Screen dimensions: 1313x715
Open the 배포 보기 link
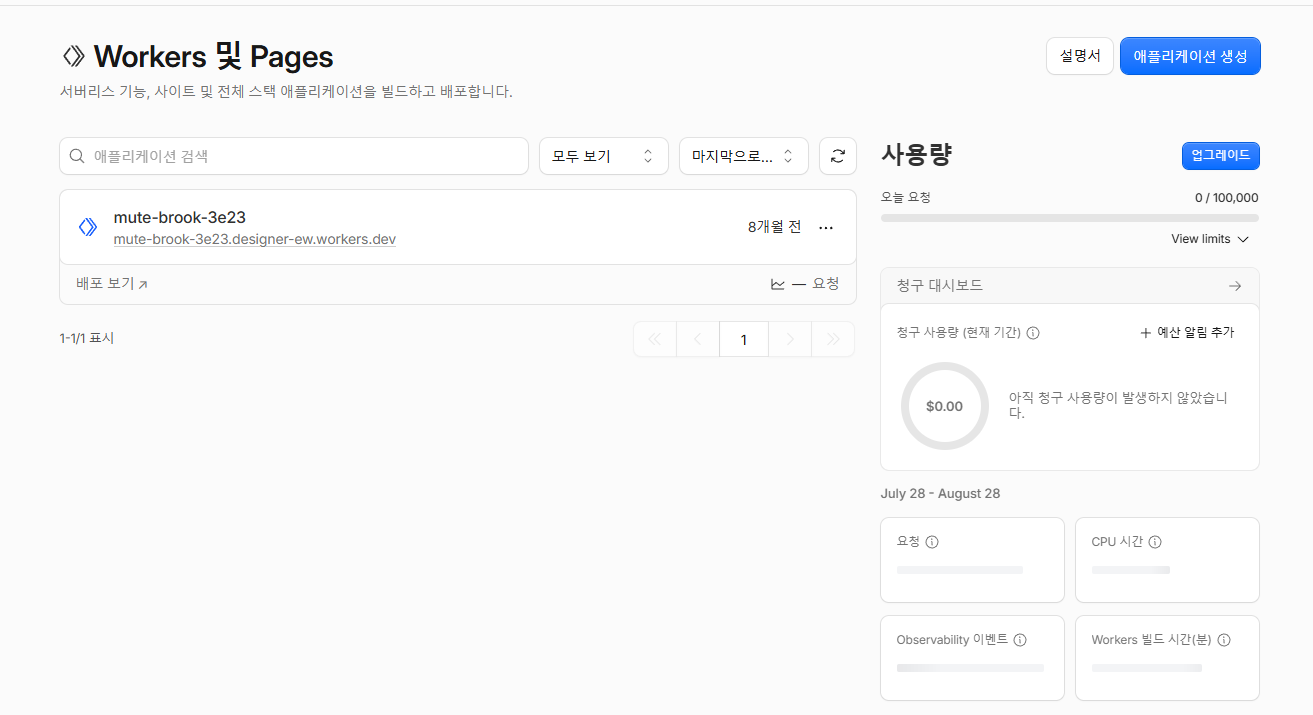click(112, 284)
